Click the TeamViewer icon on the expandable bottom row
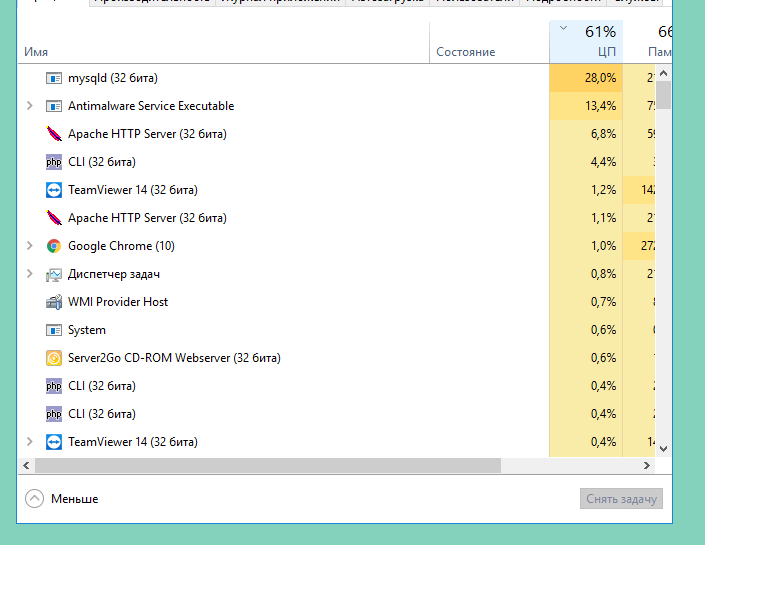Image resolution: width=768 pixels, height=614 pixels. tap(54, 442)
